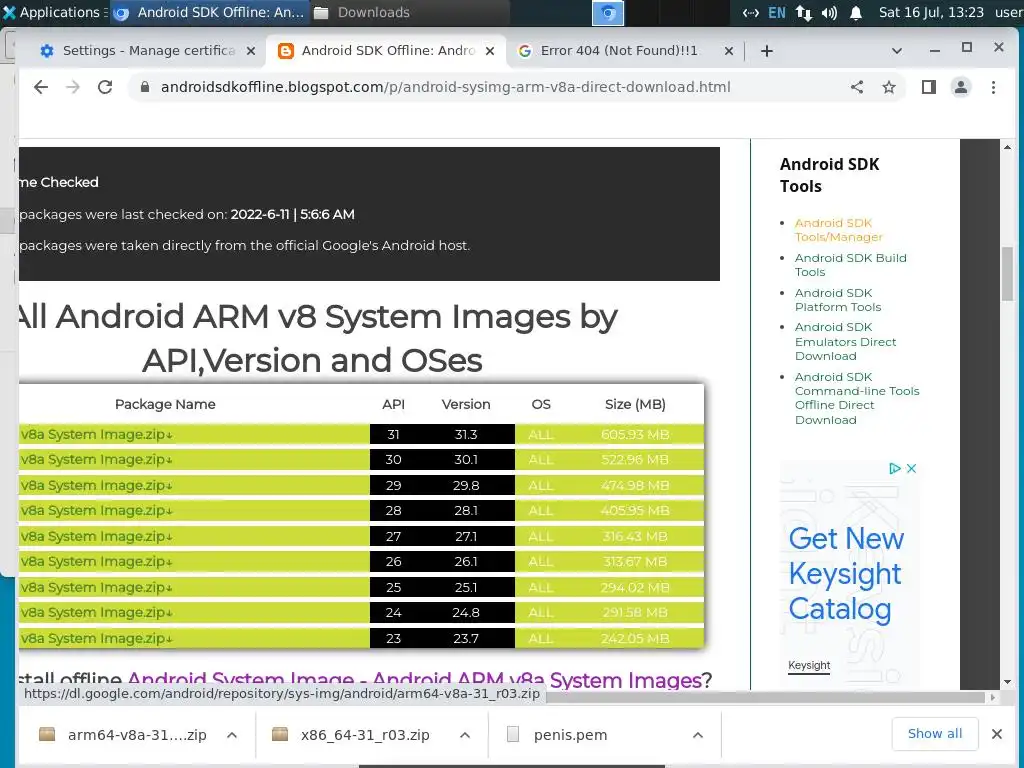This screenshot has height=768, width=1024.
Task: Expand arm64-v8a-31 zip download options
Action: [x=232, y=735]
